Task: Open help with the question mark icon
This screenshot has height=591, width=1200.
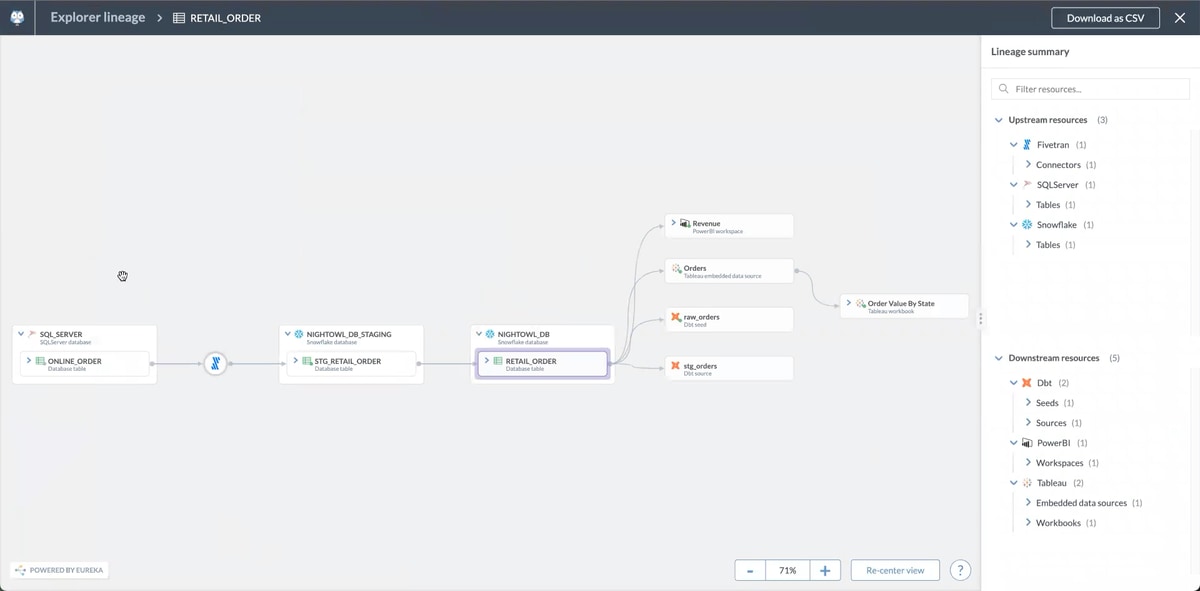Action: [960, 570]
